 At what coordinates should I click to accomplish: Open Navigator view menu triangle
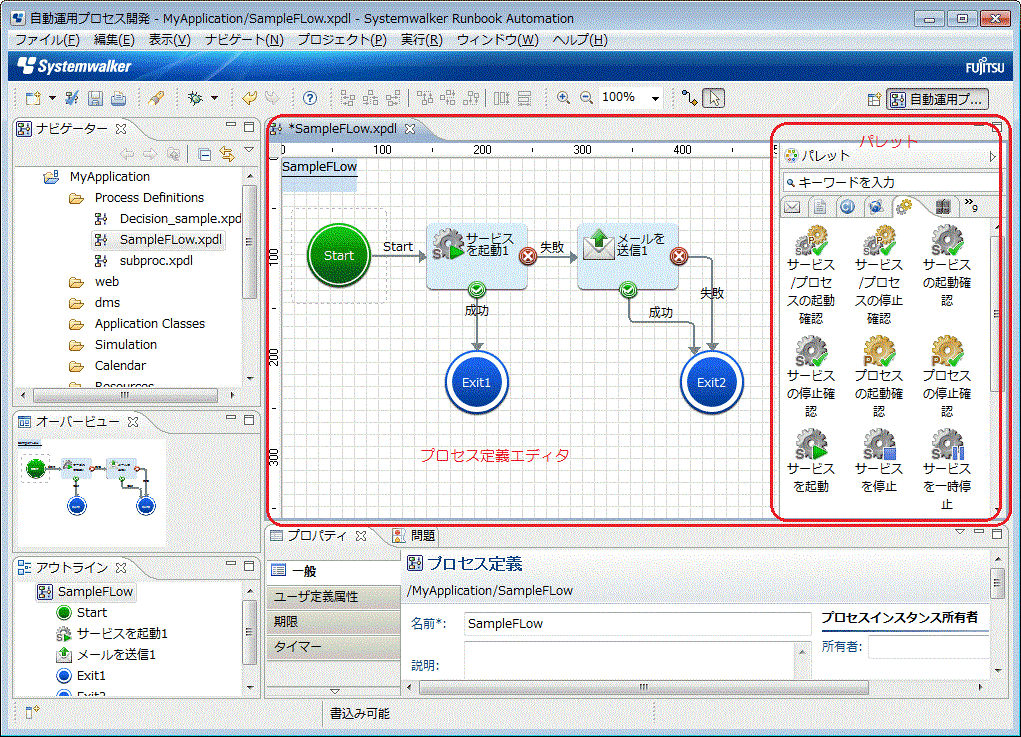(x=248, y=150)
